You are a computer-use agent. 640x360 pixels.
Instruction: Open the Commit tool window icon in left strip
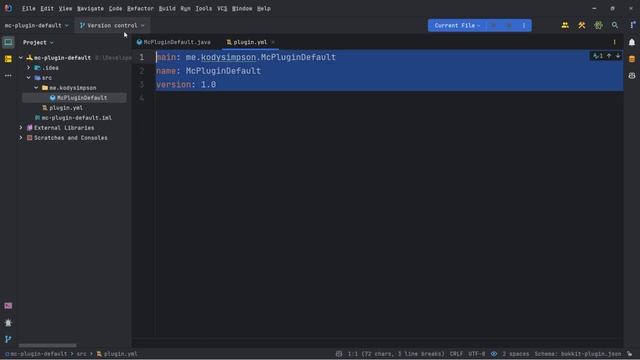pyautogui.click(x=8, y=59)
